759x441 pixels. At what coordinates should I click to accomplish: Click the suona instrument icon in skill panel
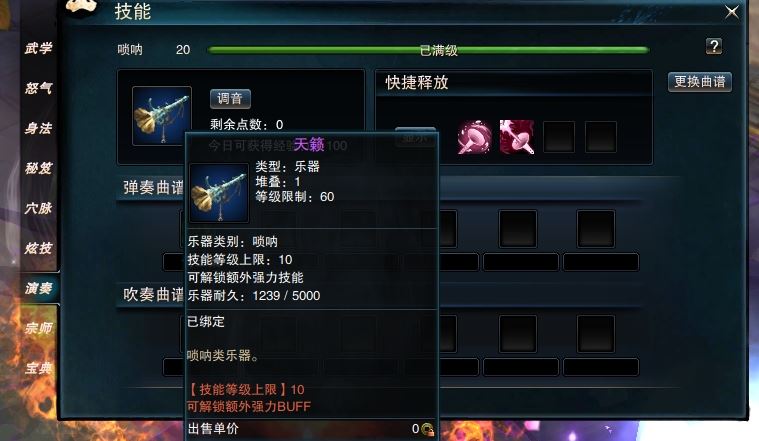click(x=162, y=116)
